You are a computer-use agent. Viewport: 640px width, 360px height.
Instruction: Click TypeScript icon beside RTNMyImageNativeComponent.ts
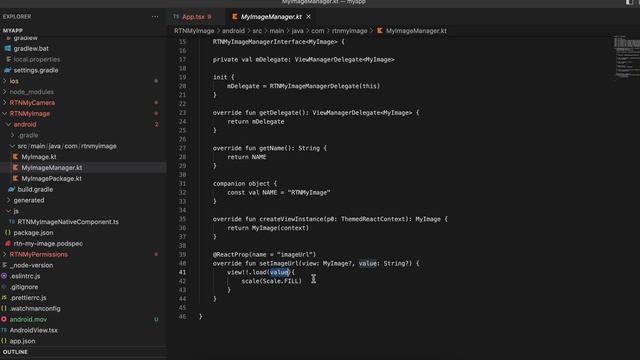click(x=11, y=222)
